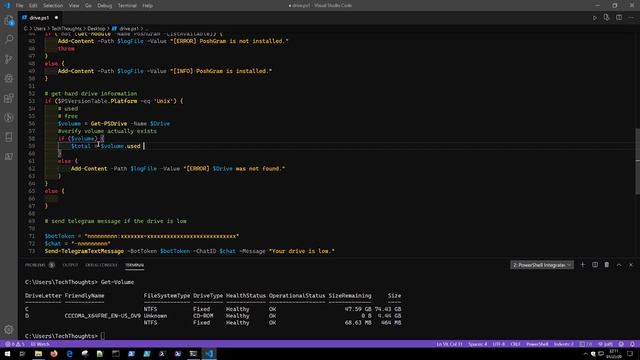Viewport: 640px width, 360px height.
Task: Click the feedback smiley in status bar
Action: tap(621, 344)
